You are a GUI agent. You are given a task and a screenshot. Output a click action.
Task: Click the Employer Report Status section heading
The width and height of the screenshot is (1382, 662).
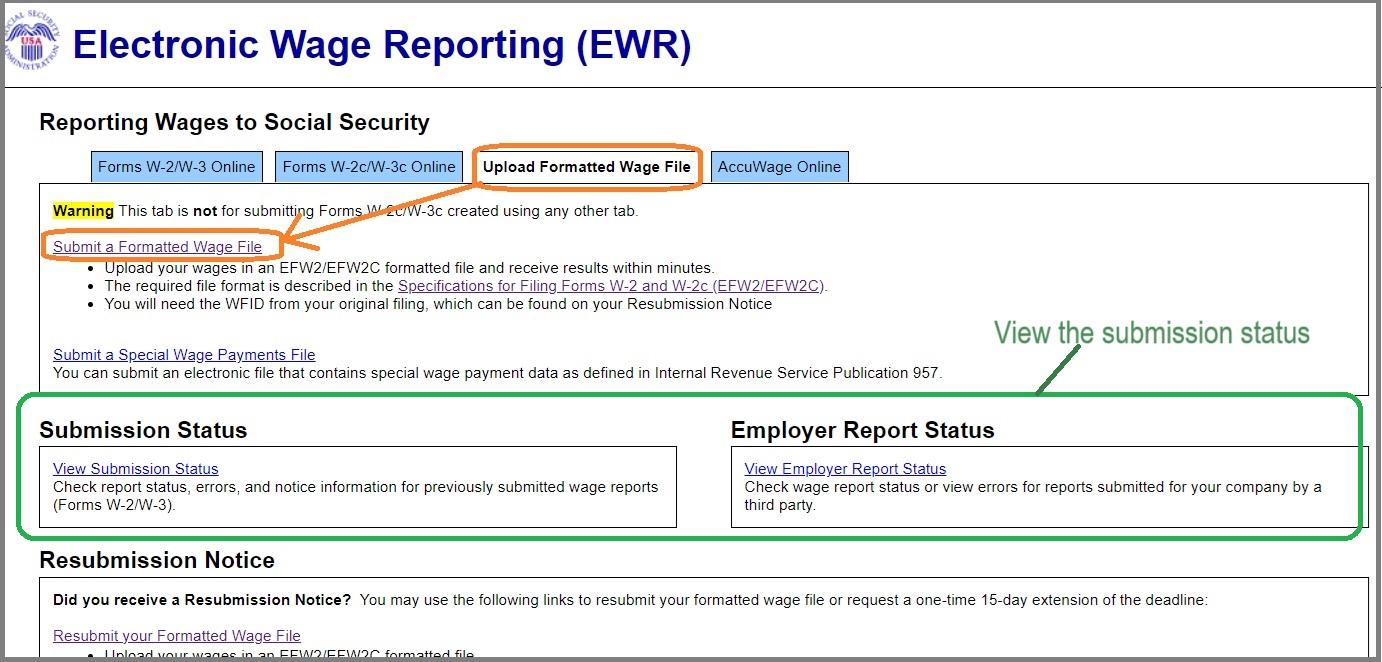pyautogui.click(x=862, y=431)
